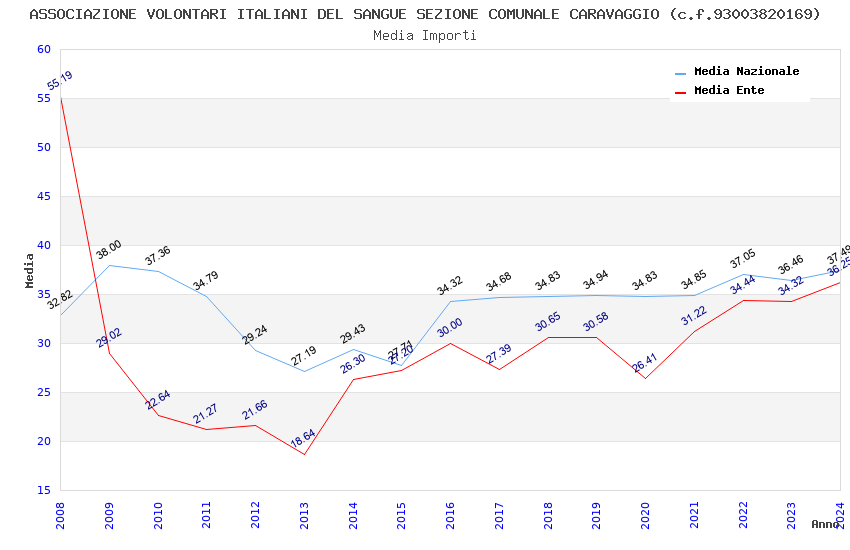Click the 34.44 data label

point(742,285)
